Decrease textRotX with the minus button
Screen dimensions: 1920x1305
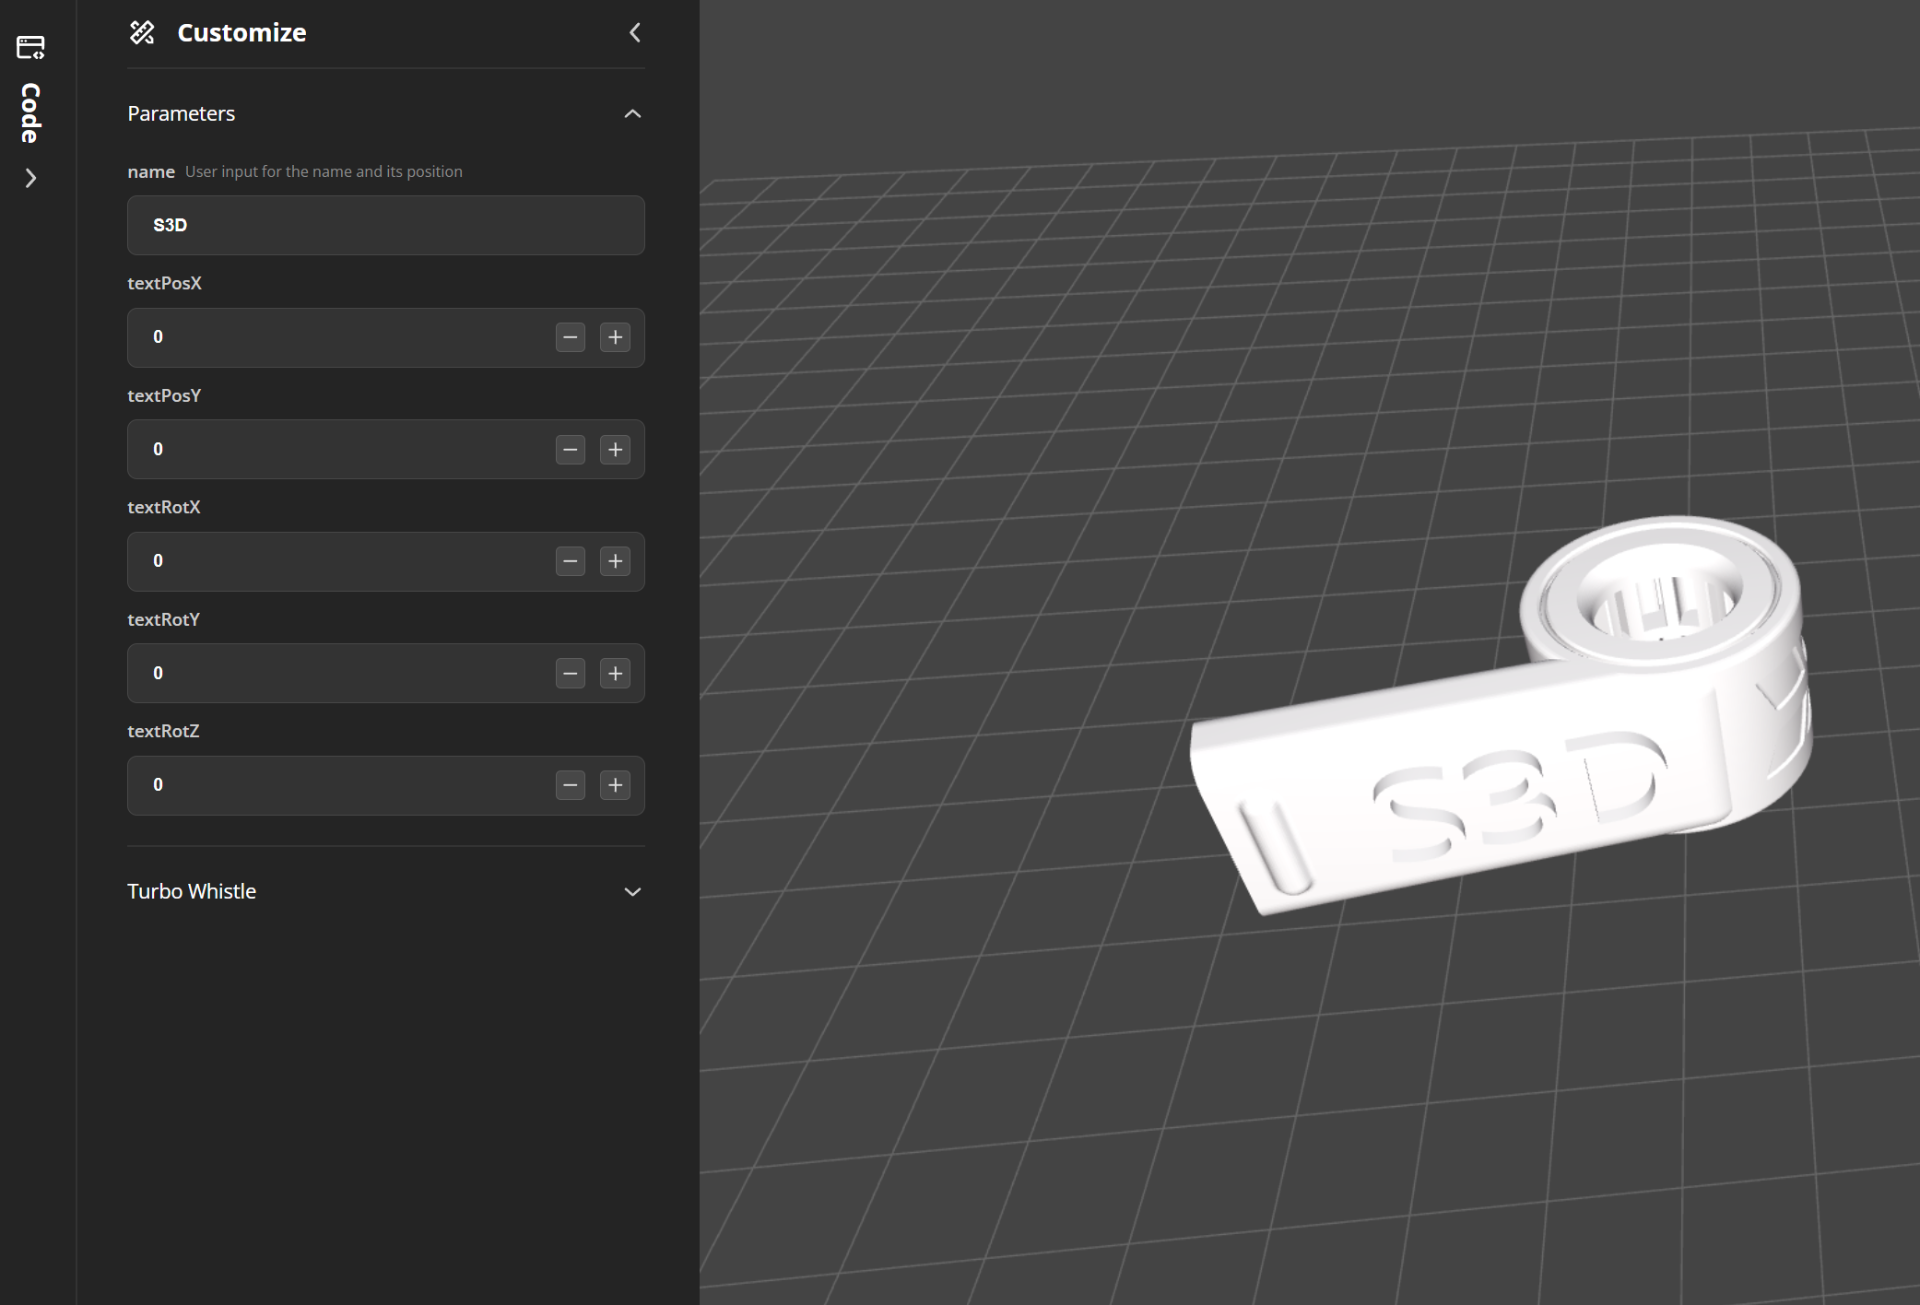coord(570,562)
